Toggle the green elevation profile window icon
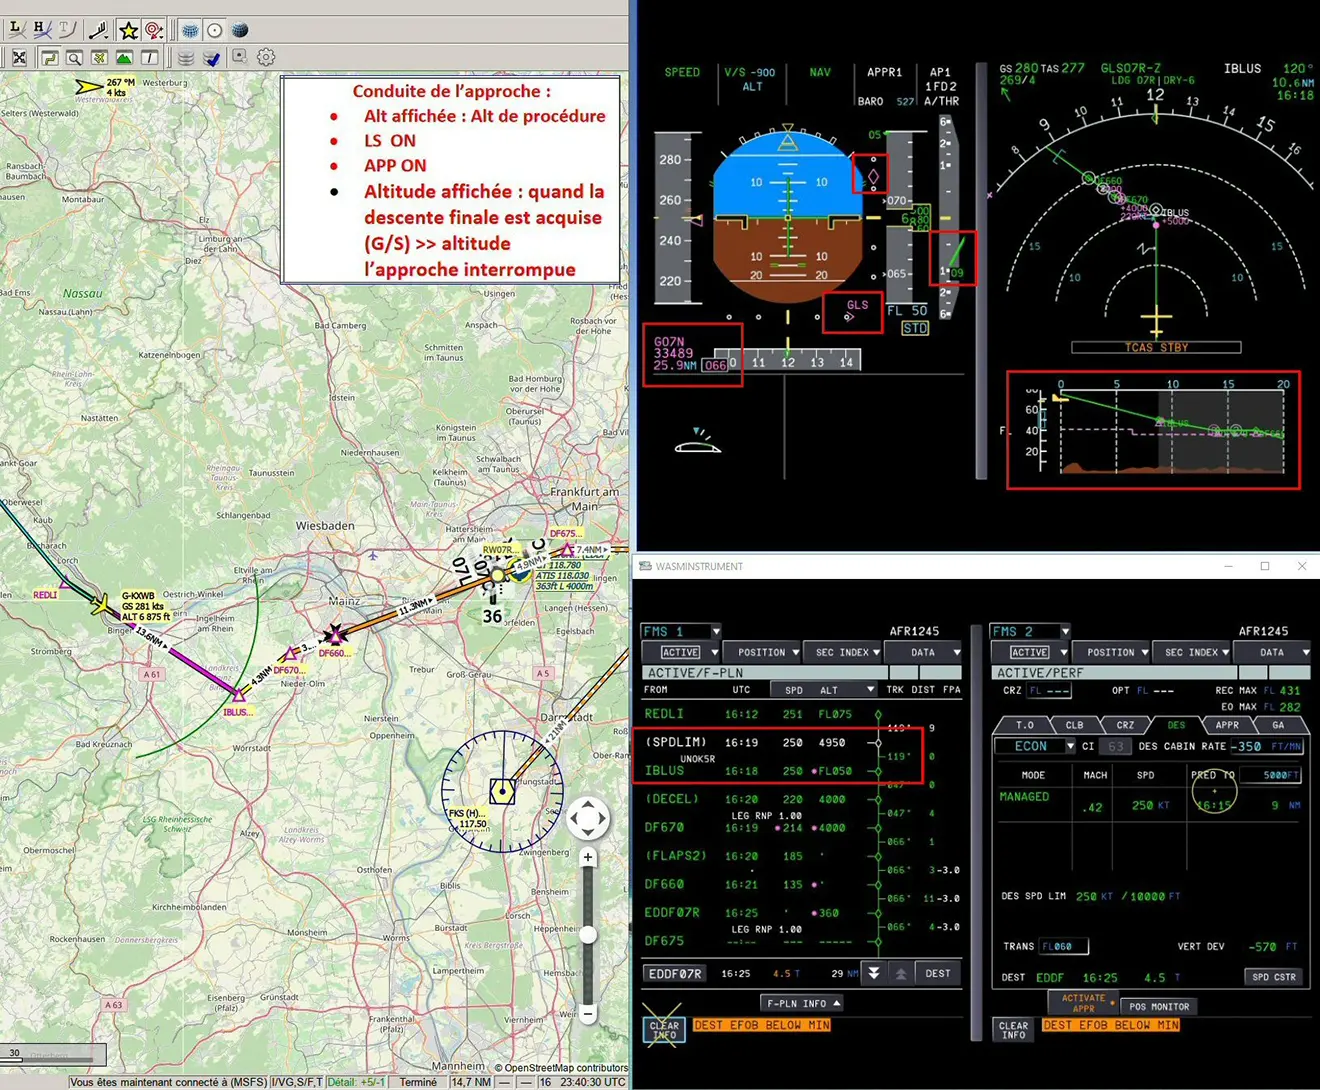Screen dimensions: 1320x1090 [x=124, y=58]
